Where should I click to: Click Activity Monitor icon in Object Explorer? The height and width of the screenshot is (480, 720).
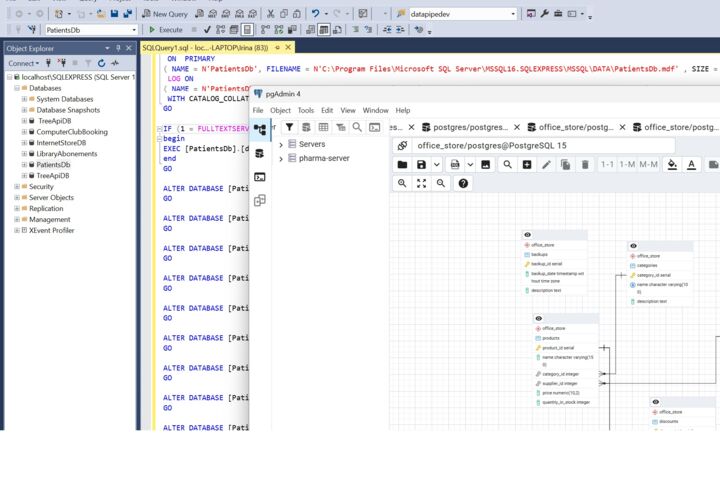coord(115,63)
